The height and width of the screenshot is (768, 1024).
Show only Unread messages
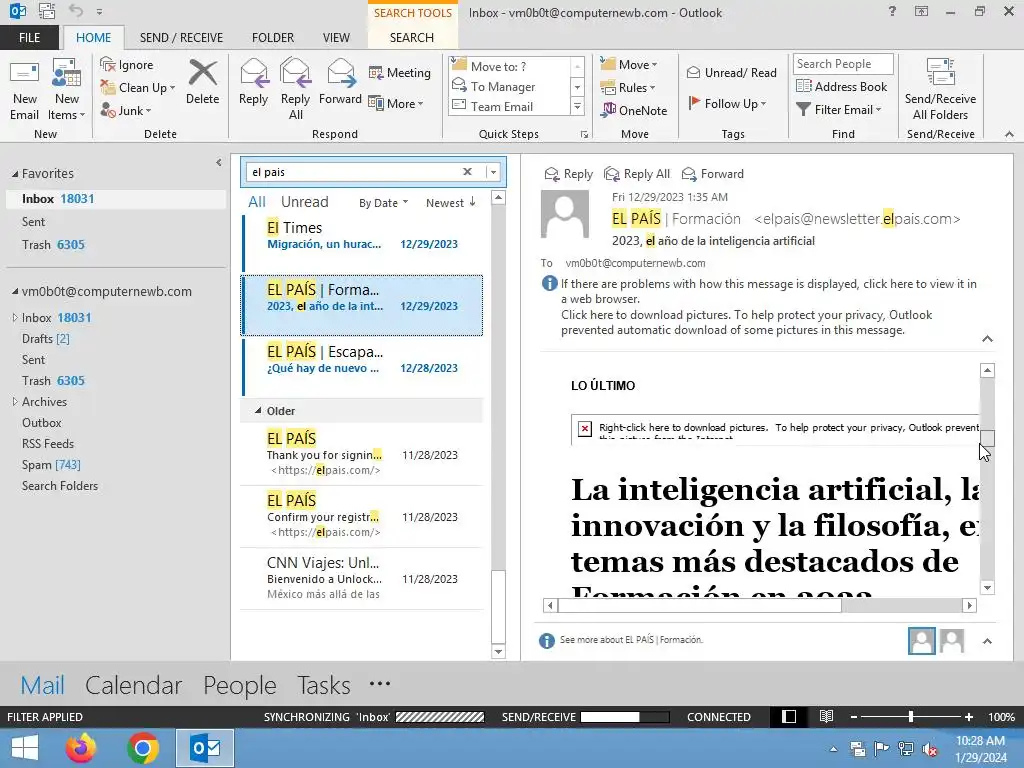(304, 202)
